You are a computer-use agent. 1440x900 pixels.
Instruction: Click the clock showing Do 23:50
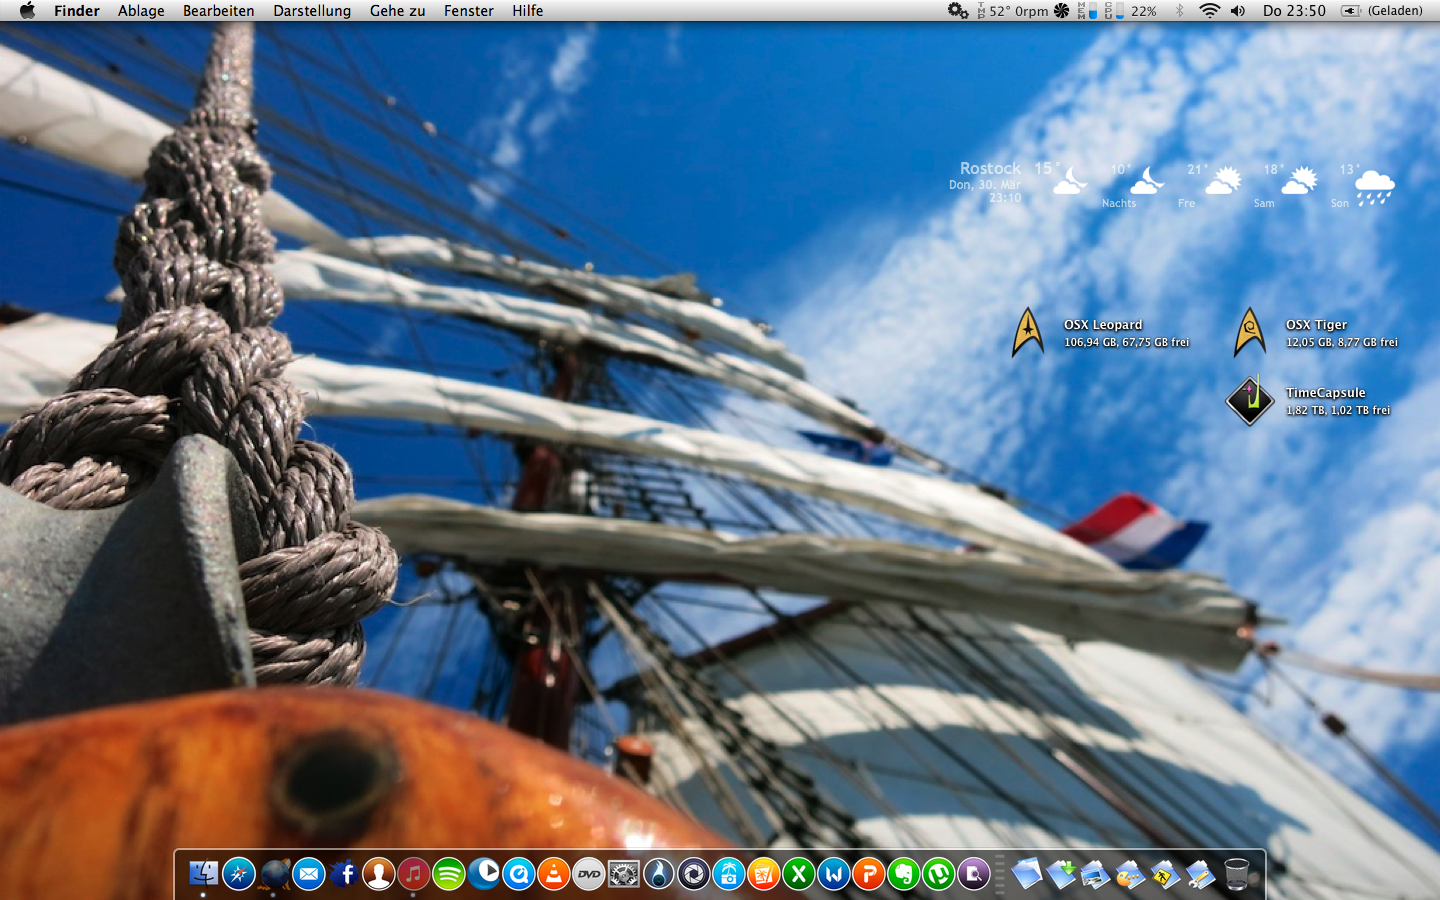coord(1294,11)
